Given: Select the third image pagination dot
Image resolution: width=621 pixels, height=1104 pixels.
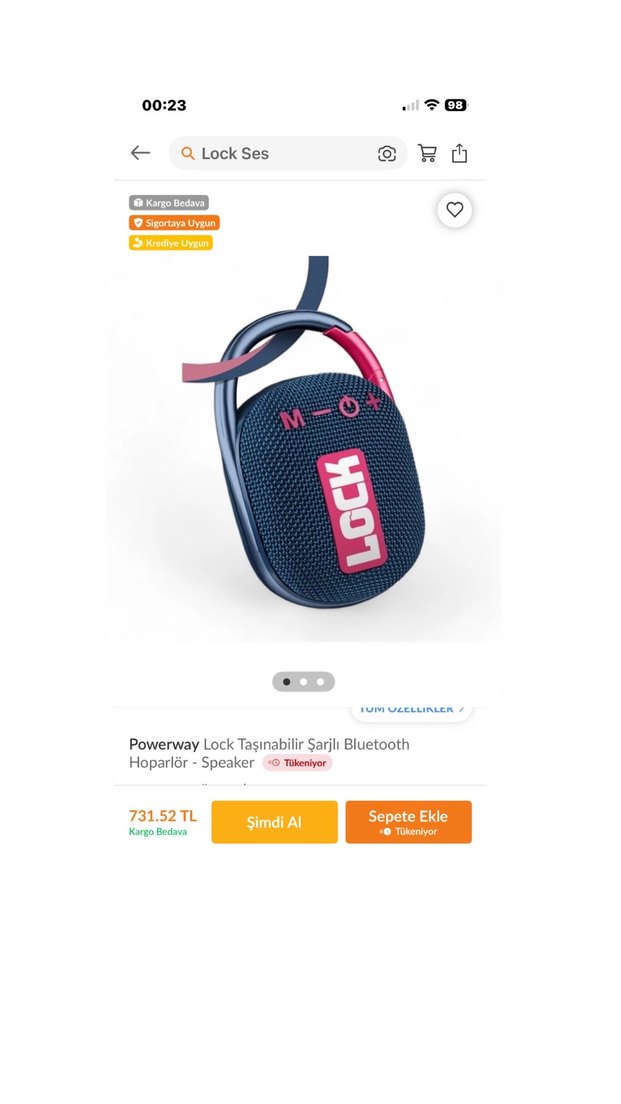Looking at the screenshot, I should pyautogui.click(x=320, y=682).
